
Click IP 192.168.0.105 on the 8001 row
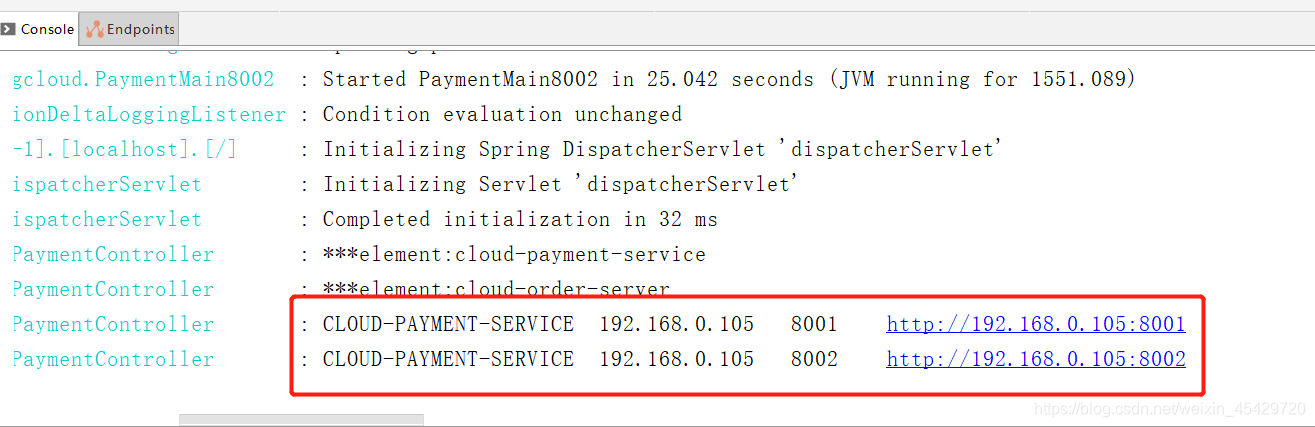click(x=677, y=324)
